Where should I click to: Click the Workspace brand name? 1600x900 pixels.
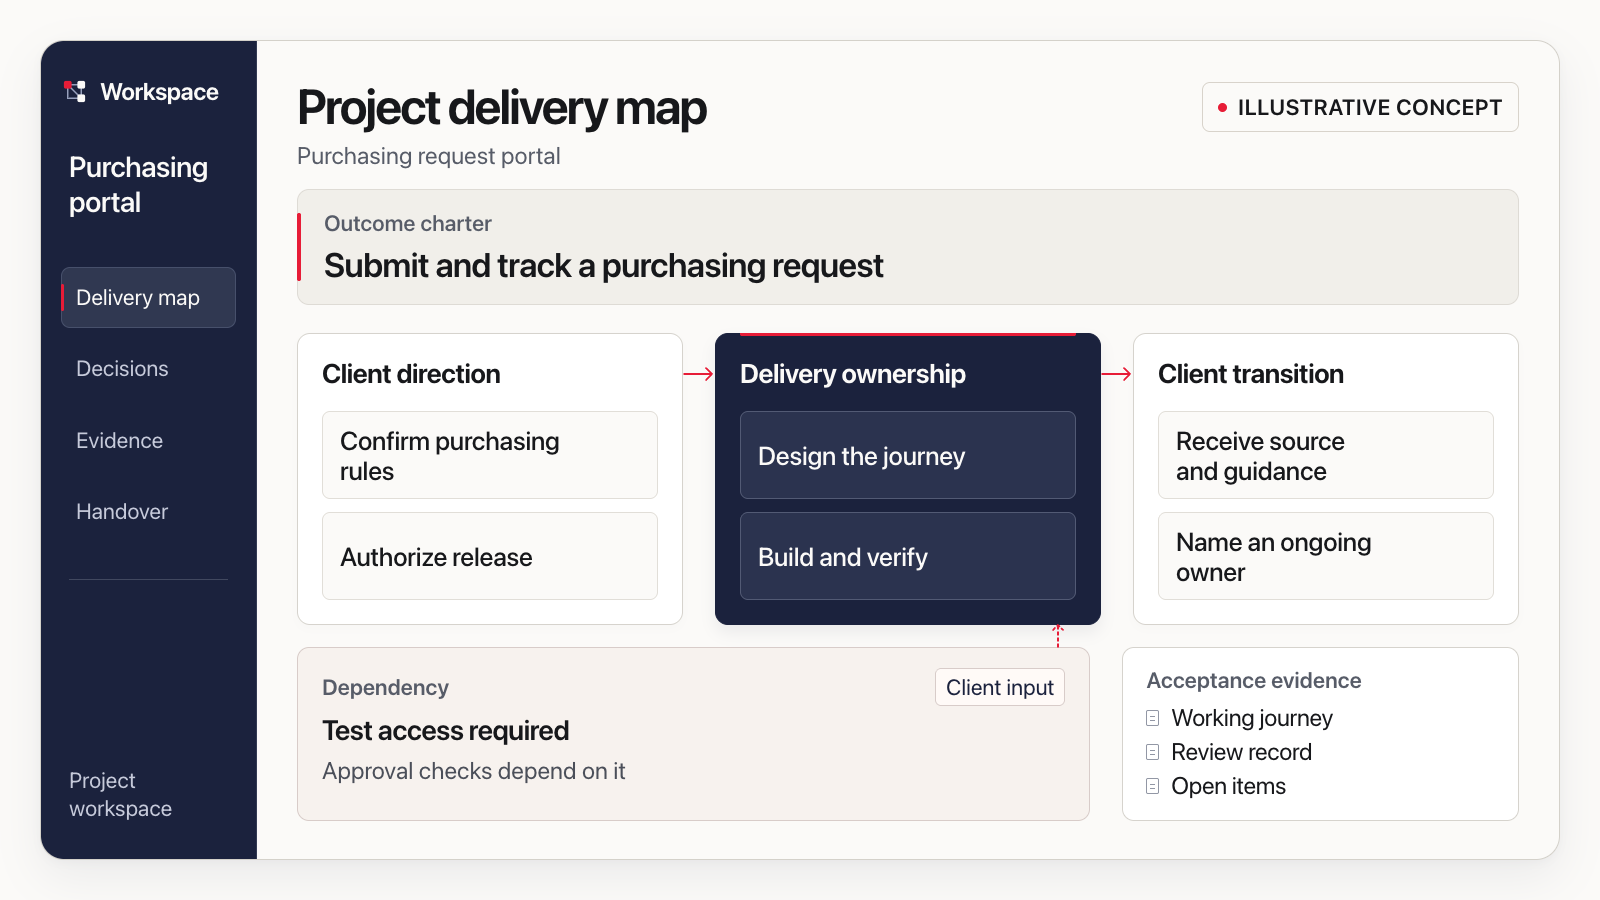(159, 92)
